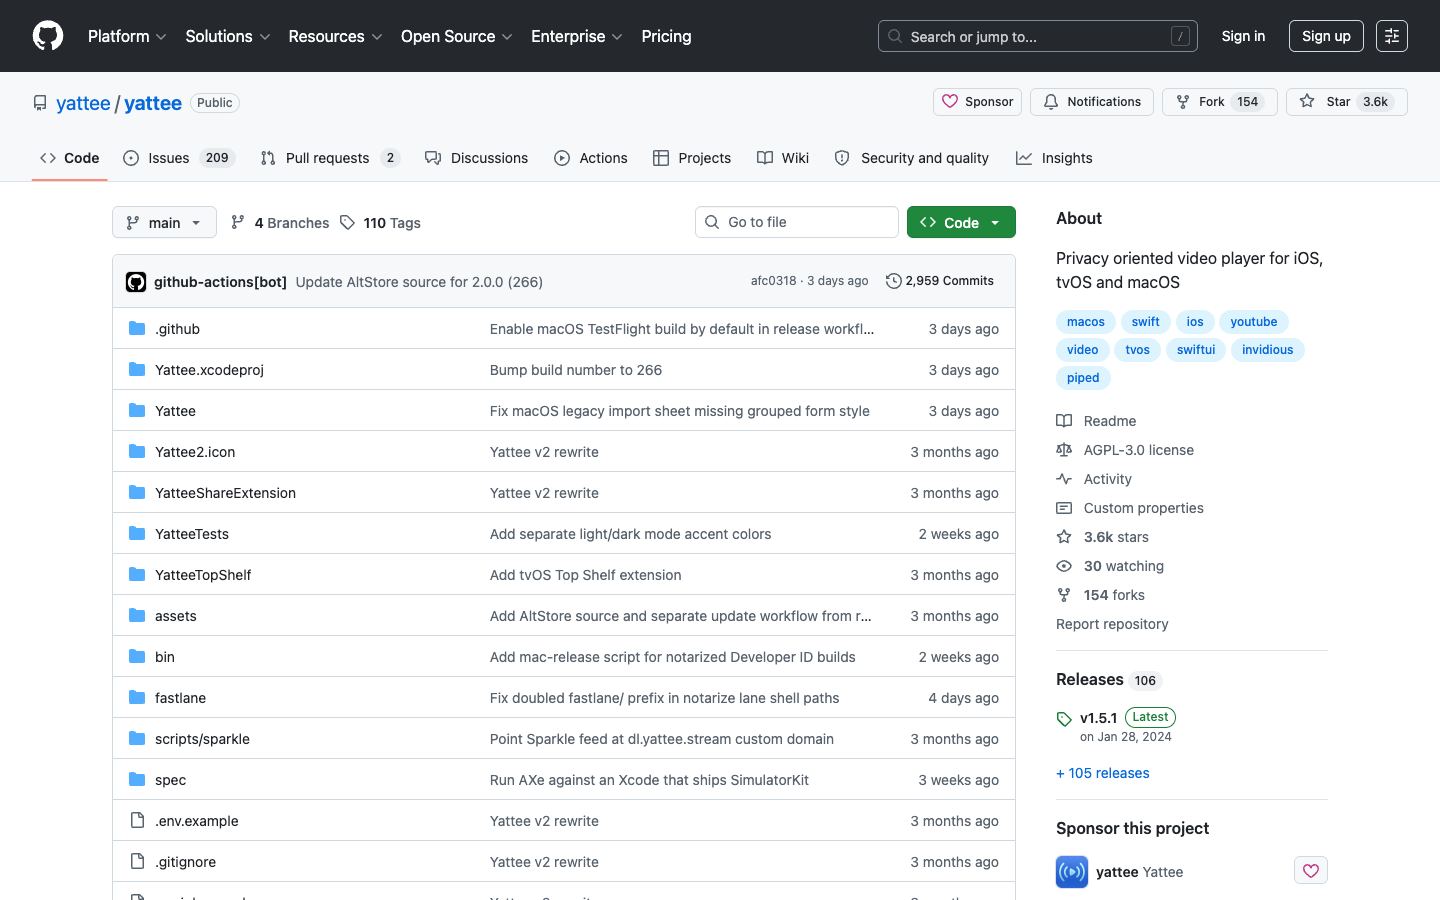The image size is (1440, 900).
Task: Open the YatteeTopShelf folder
Action: [x=203, y=575]
